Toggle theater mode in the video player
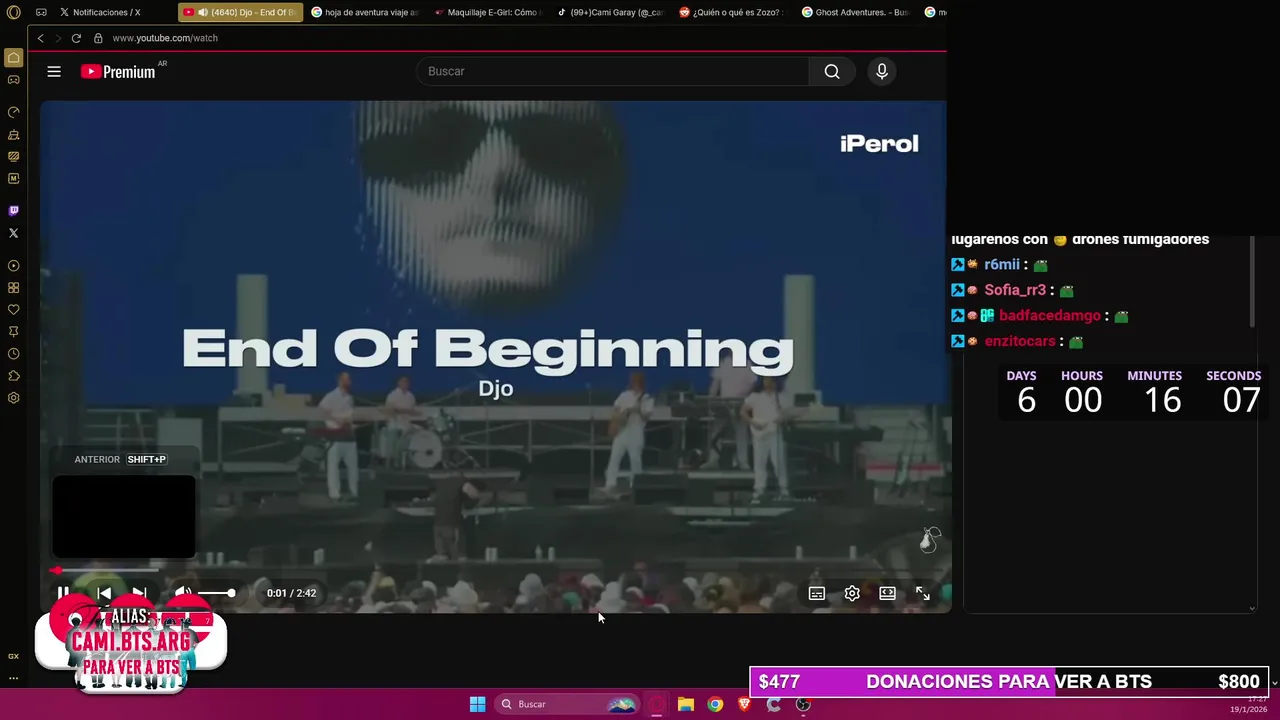 [x=887, y=593]
